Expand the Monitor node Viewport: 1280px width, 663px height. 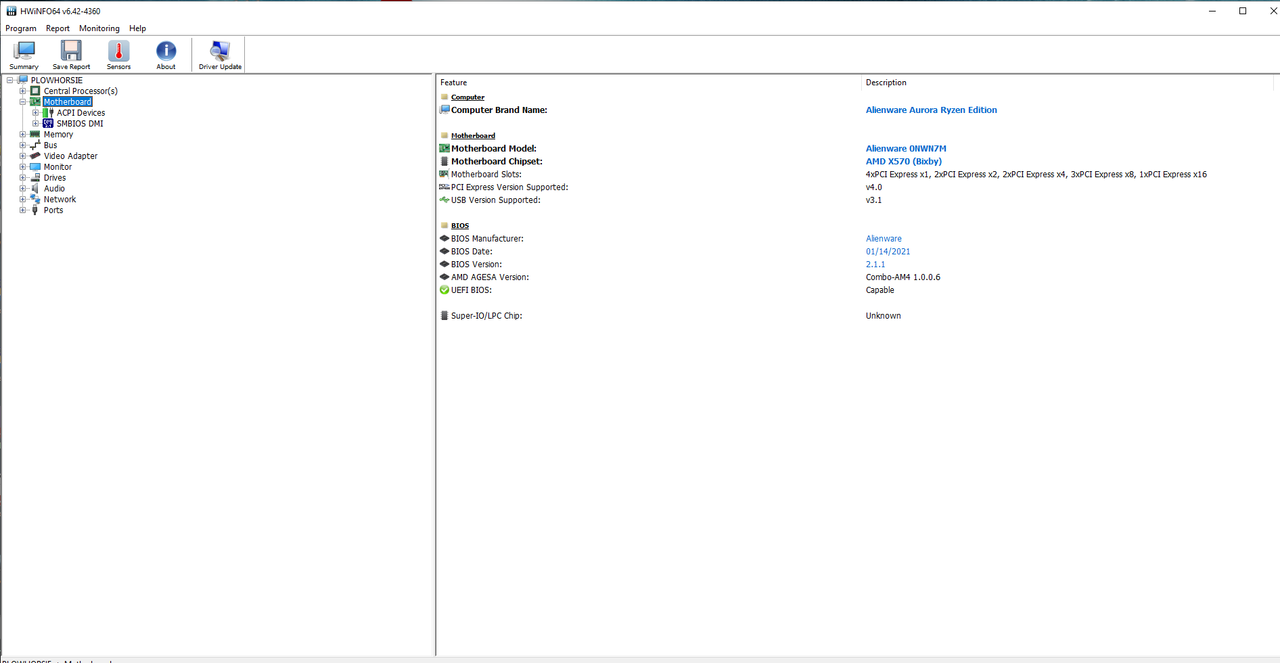pos(22,167)
